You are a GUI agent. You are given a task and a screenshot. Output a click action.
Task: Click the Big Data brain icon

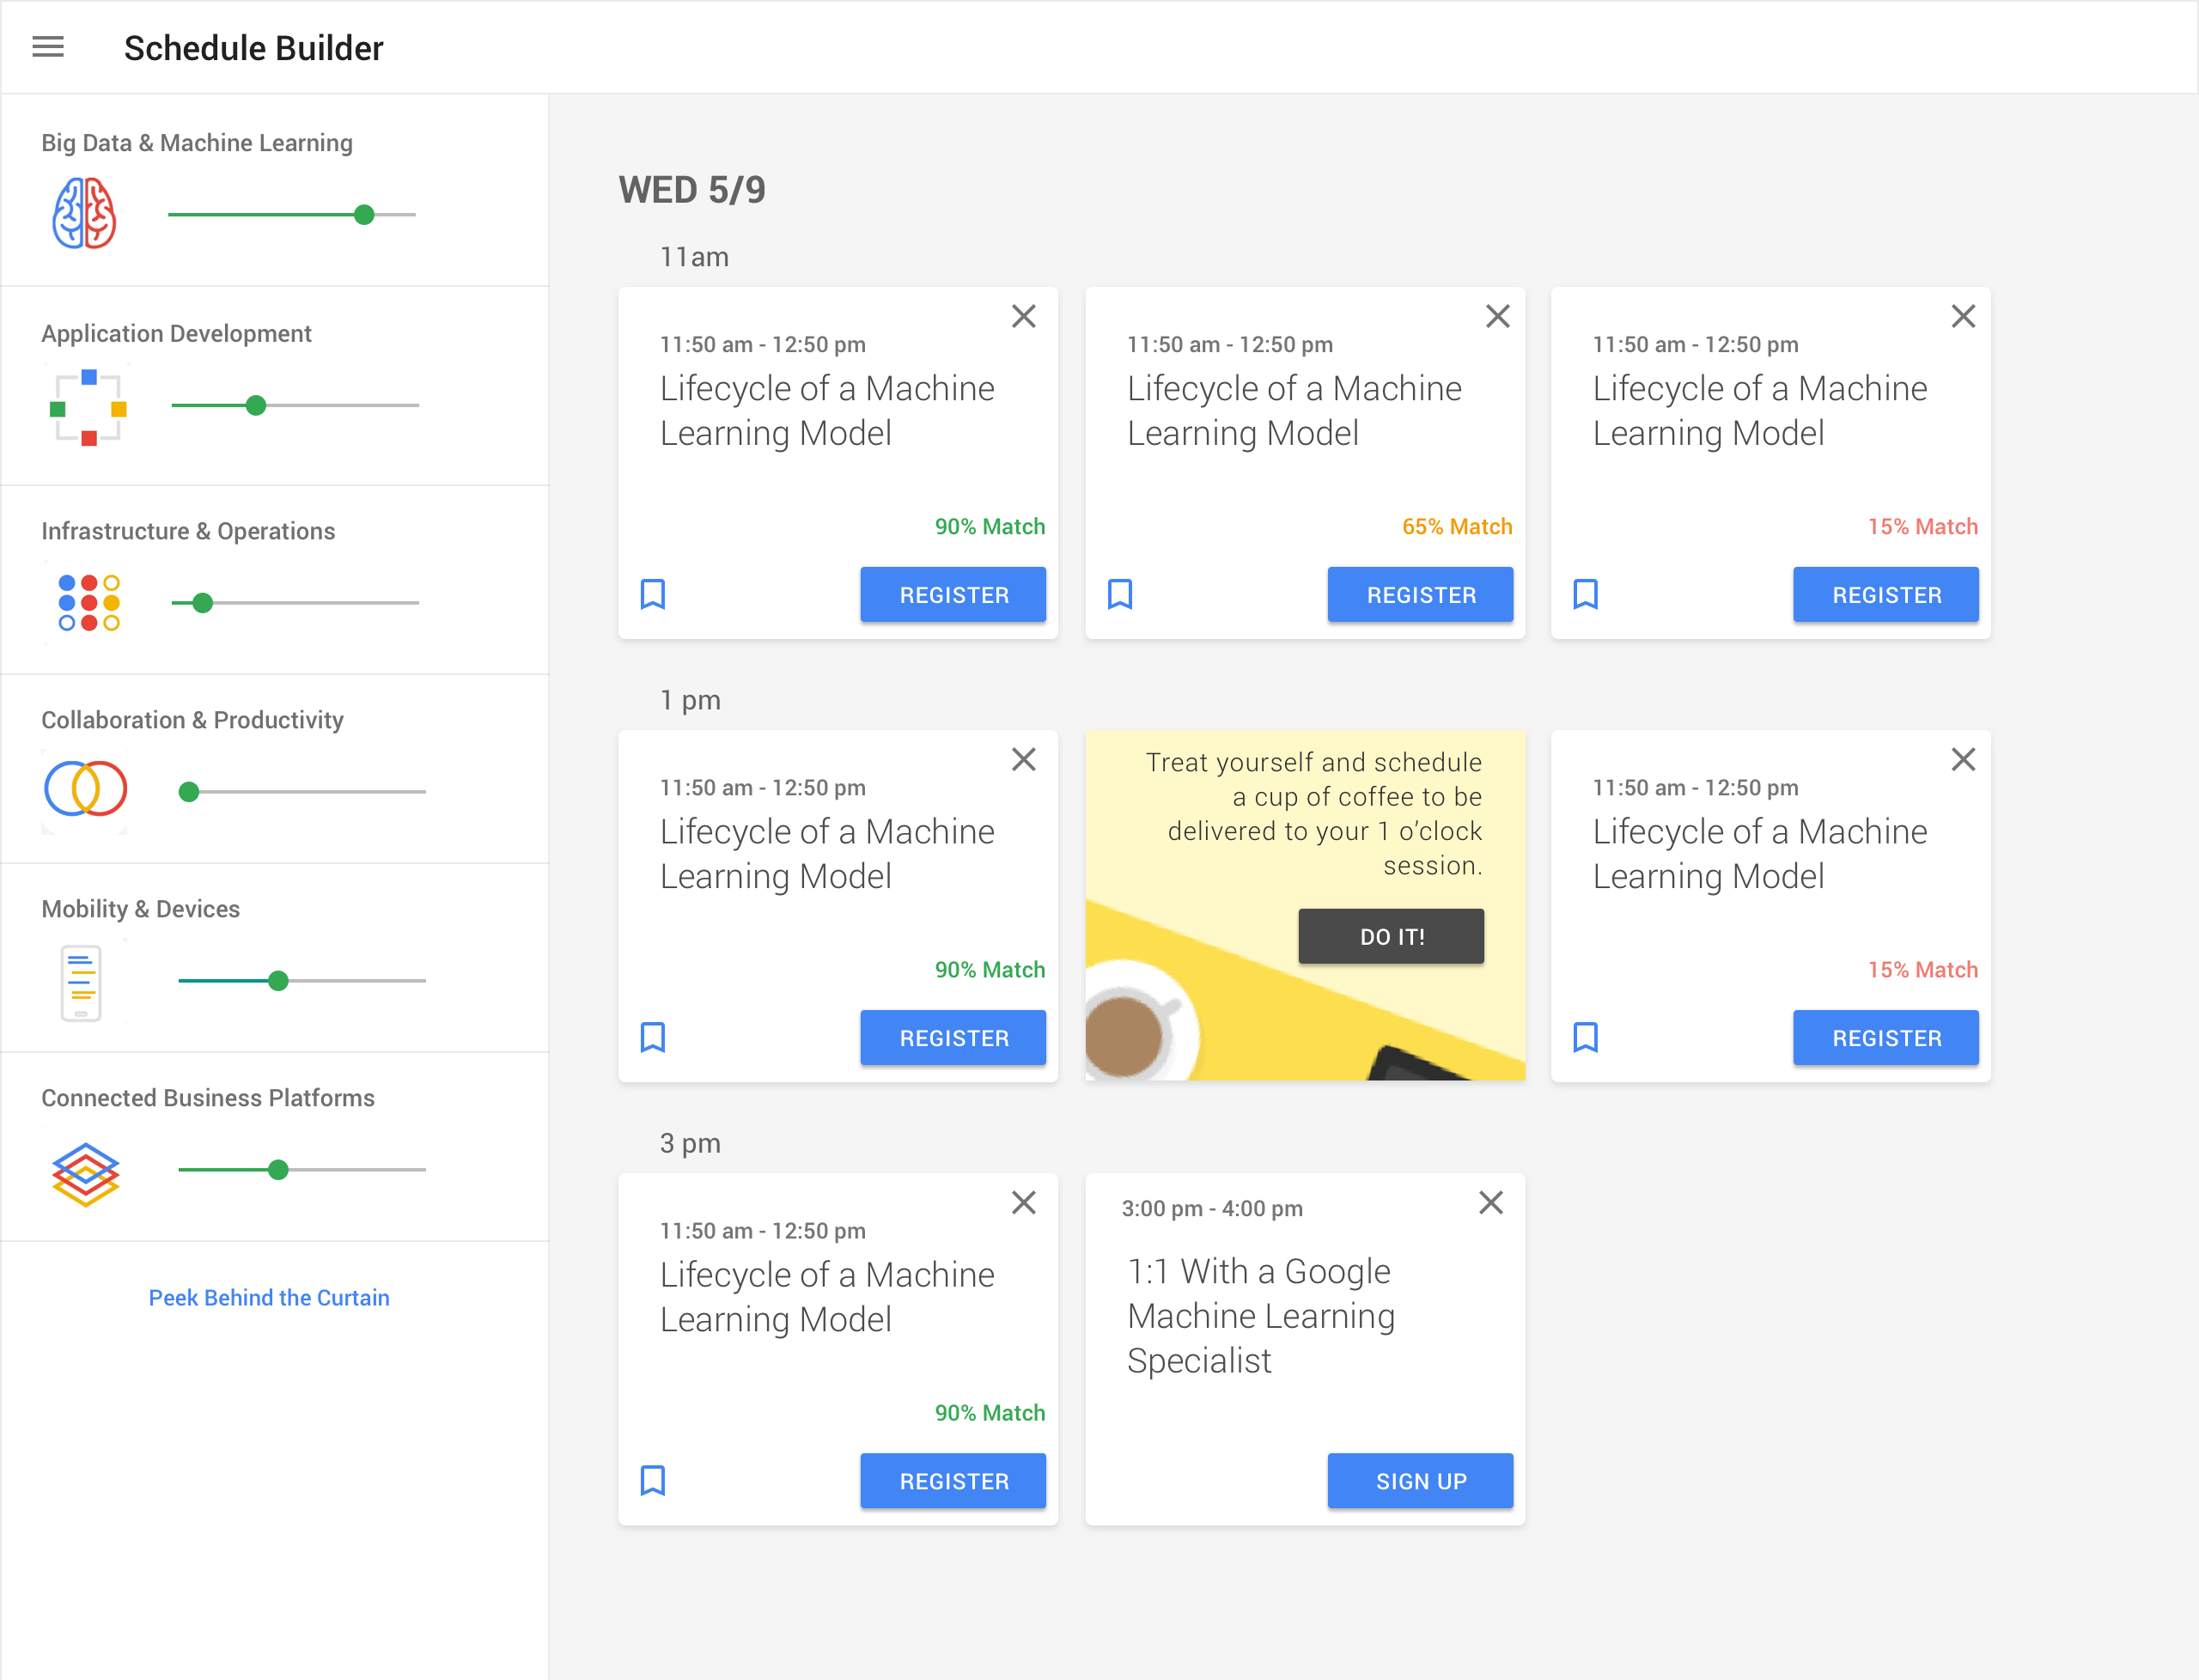coord(85,213)
